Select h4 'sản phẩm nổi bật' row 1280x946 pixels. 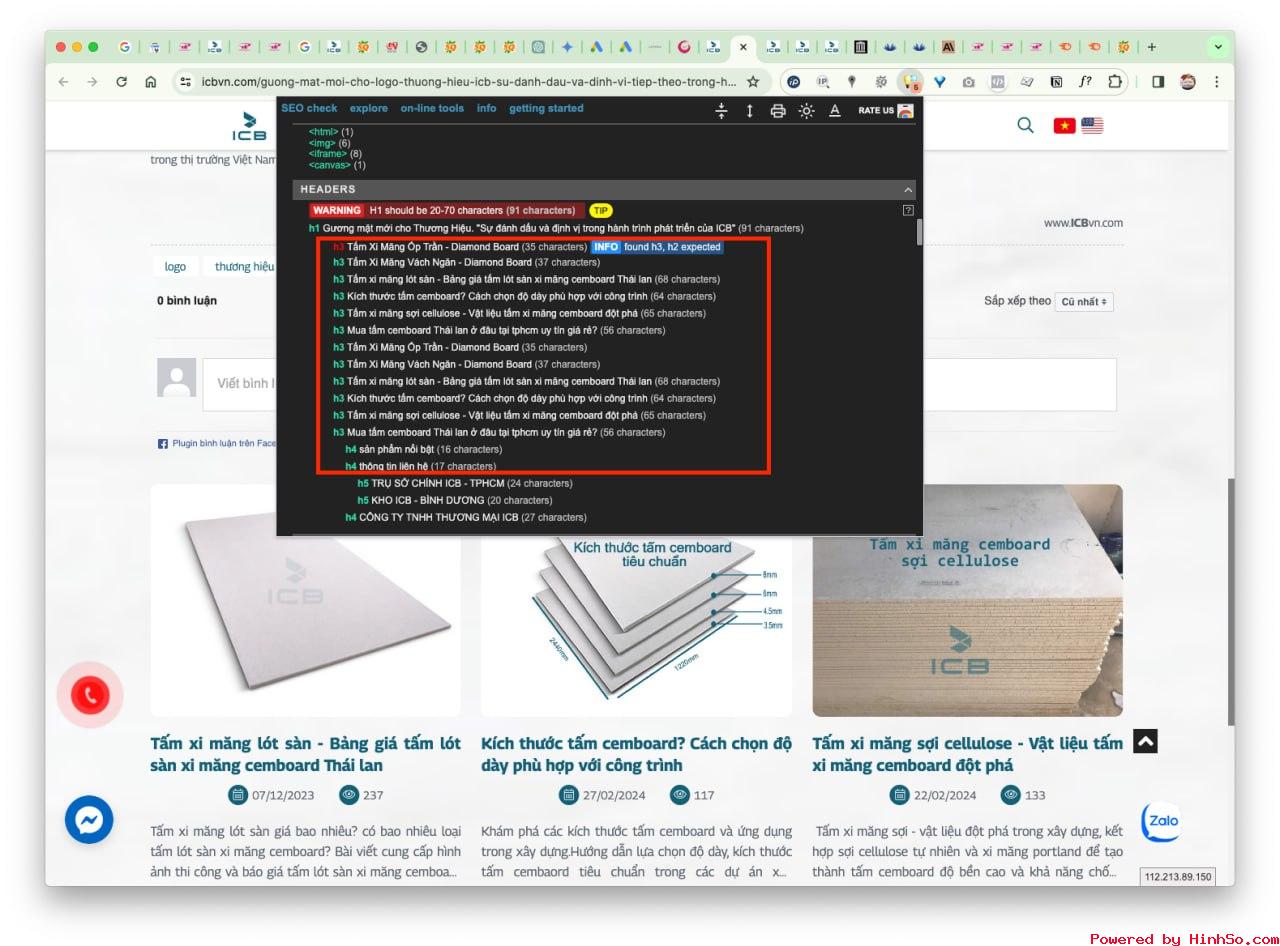click(423, 449)
